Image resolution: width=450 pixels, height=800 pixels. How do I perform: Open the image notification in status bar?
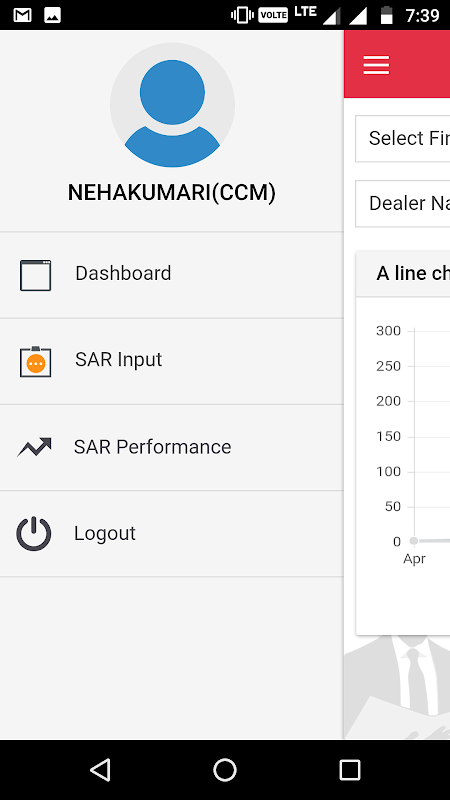[x=53, y=15]
